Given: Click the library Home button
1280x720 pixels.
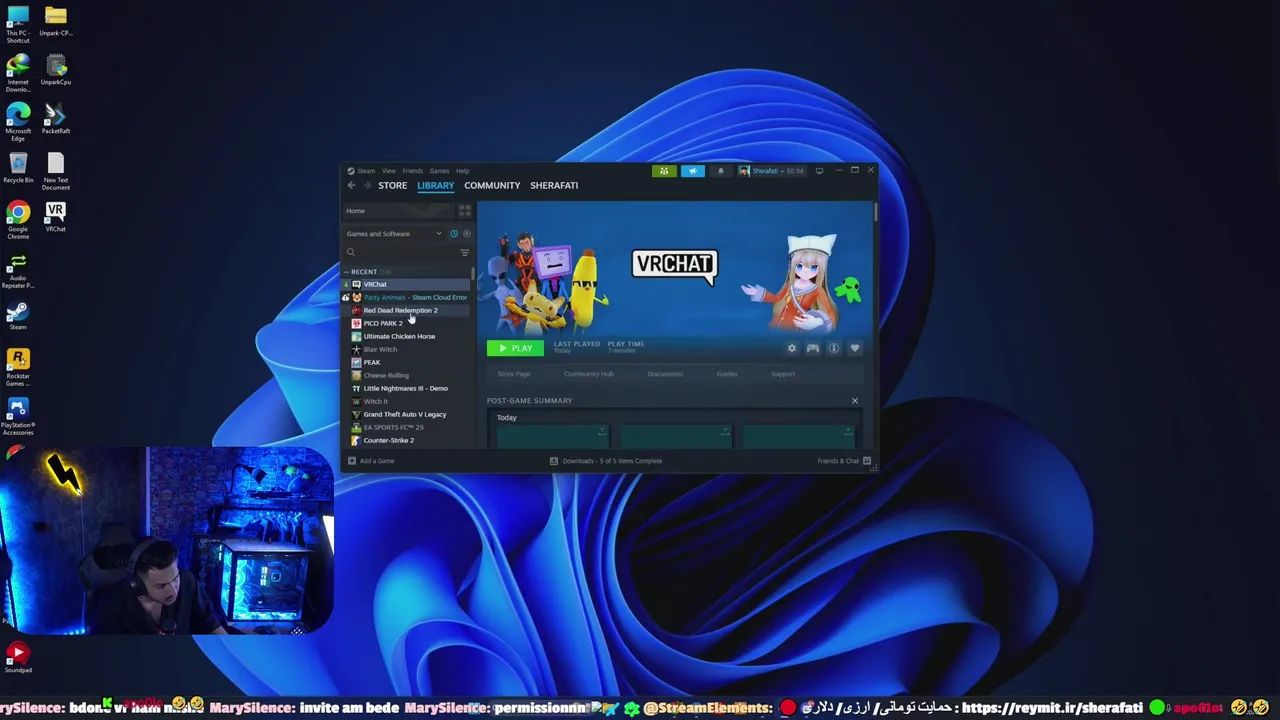Looking at the screenshot, I should point(398,211).
